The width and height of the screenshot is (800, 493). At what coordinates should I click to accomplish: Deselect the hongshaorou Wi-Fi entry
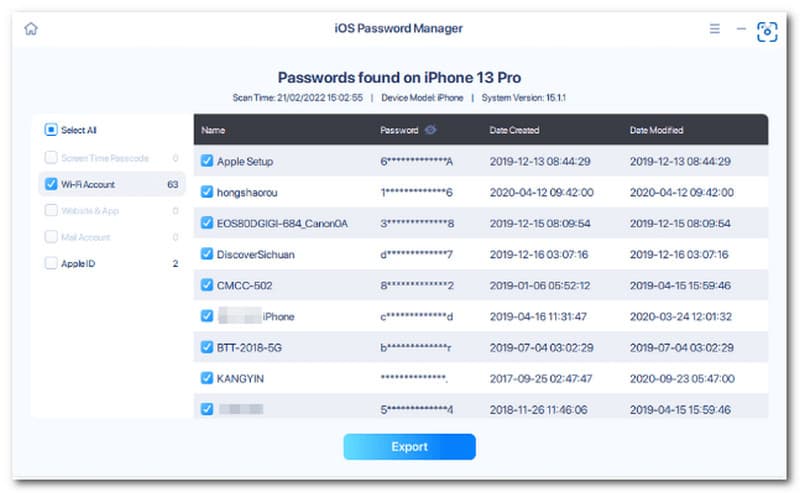pyautogui.click(x=207, y=192)
